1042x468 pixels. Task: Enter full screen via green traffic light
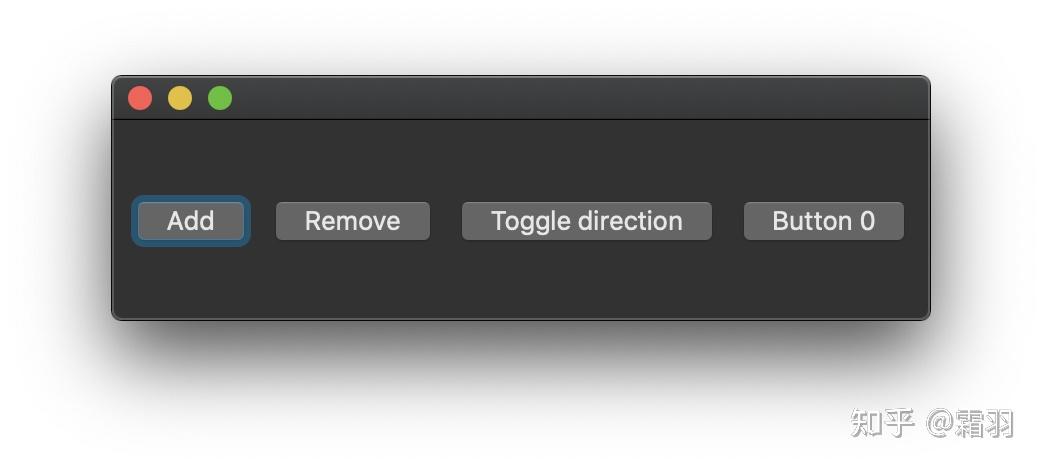220,98
